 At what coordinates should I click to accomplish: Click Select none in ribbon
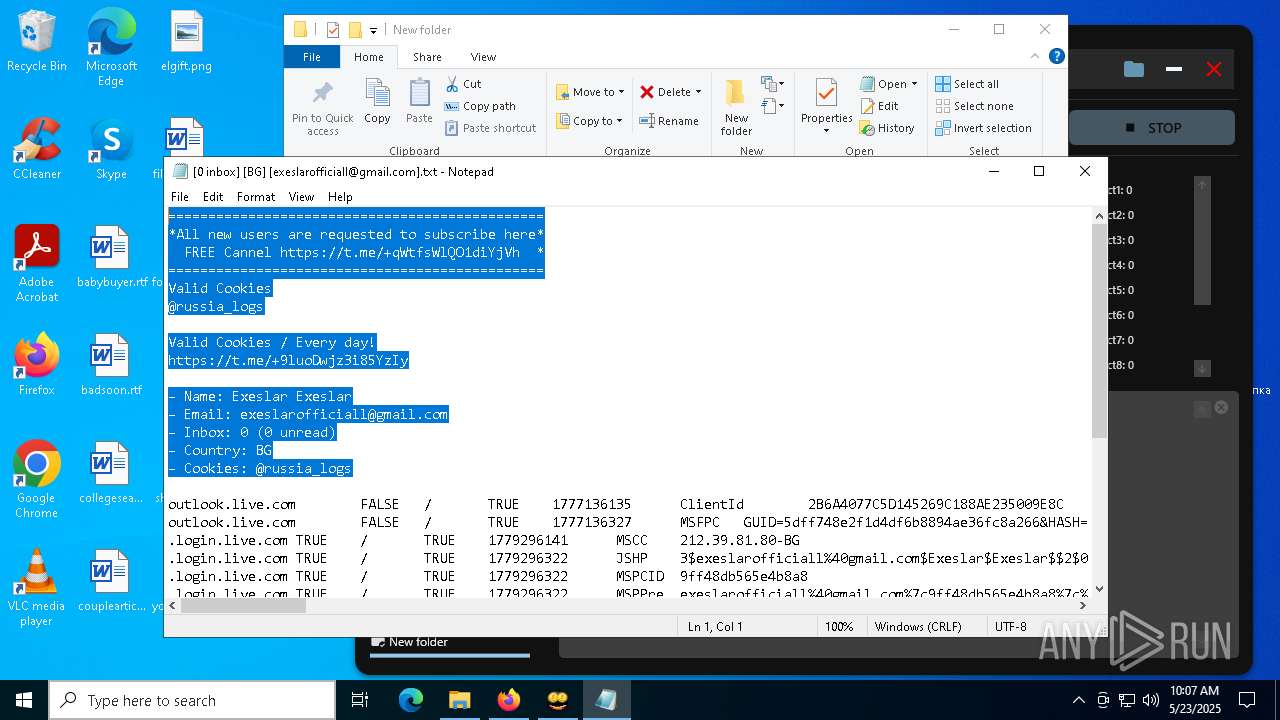tap(974, 106)
